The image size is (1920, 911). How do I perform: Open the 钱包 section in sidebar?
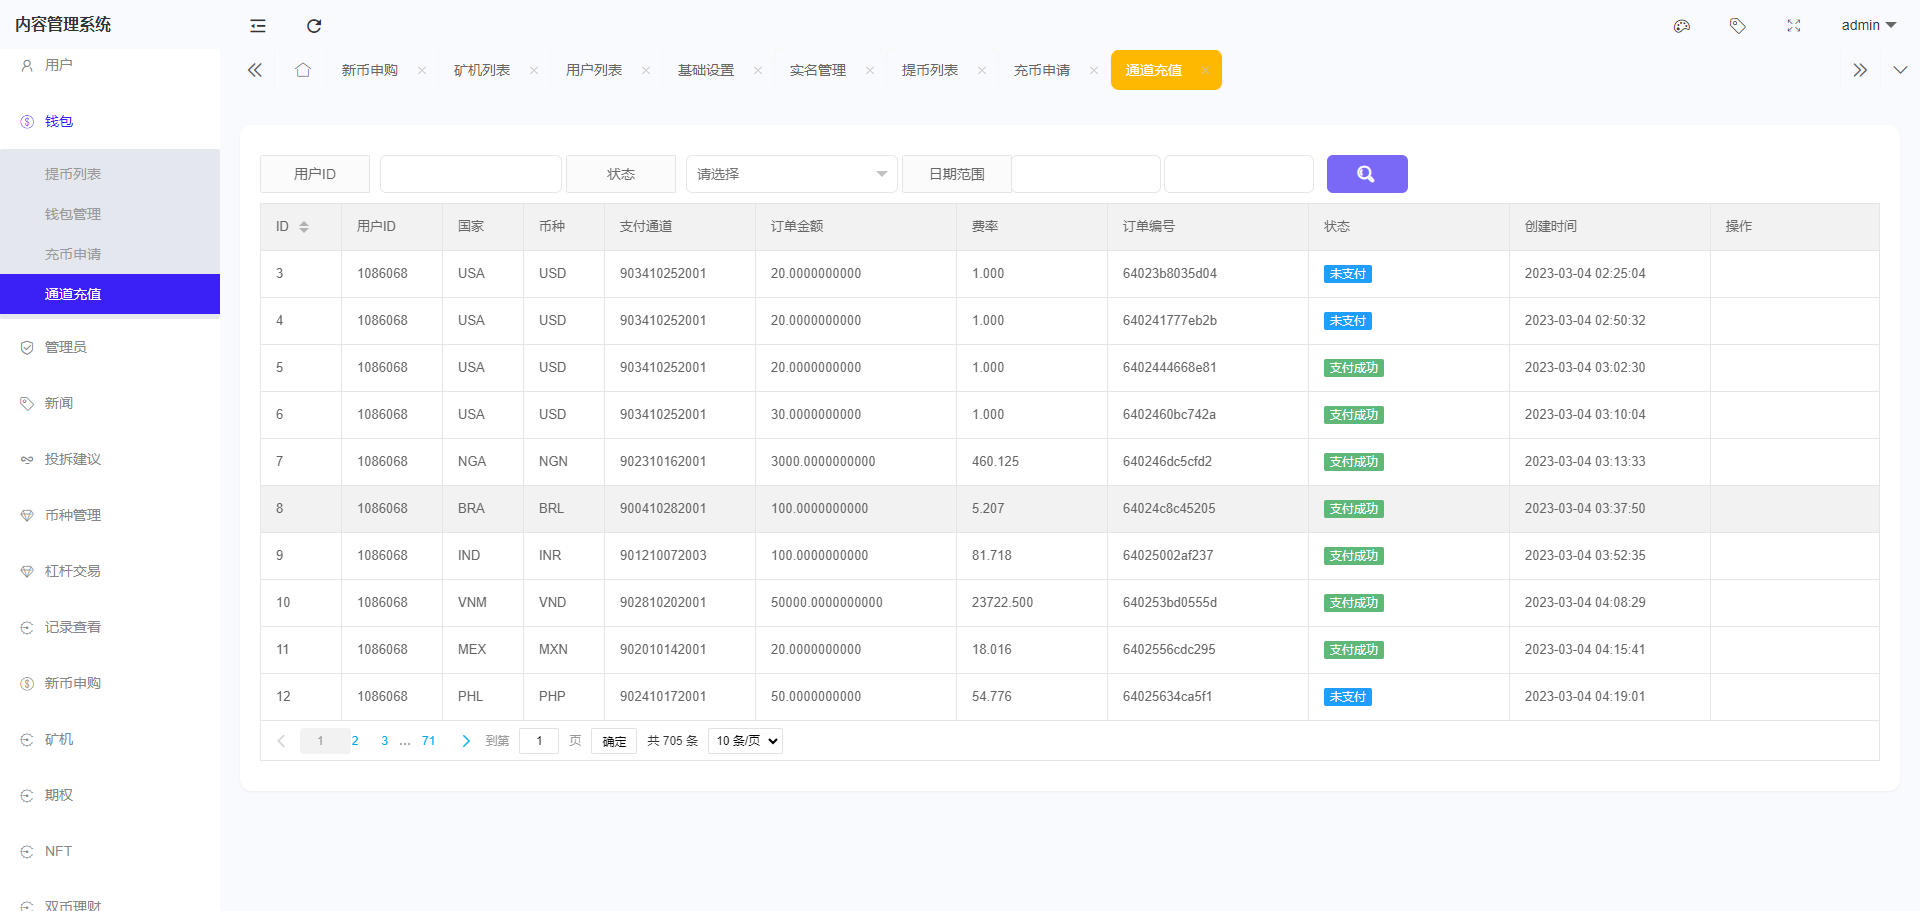tap(57, 121)
